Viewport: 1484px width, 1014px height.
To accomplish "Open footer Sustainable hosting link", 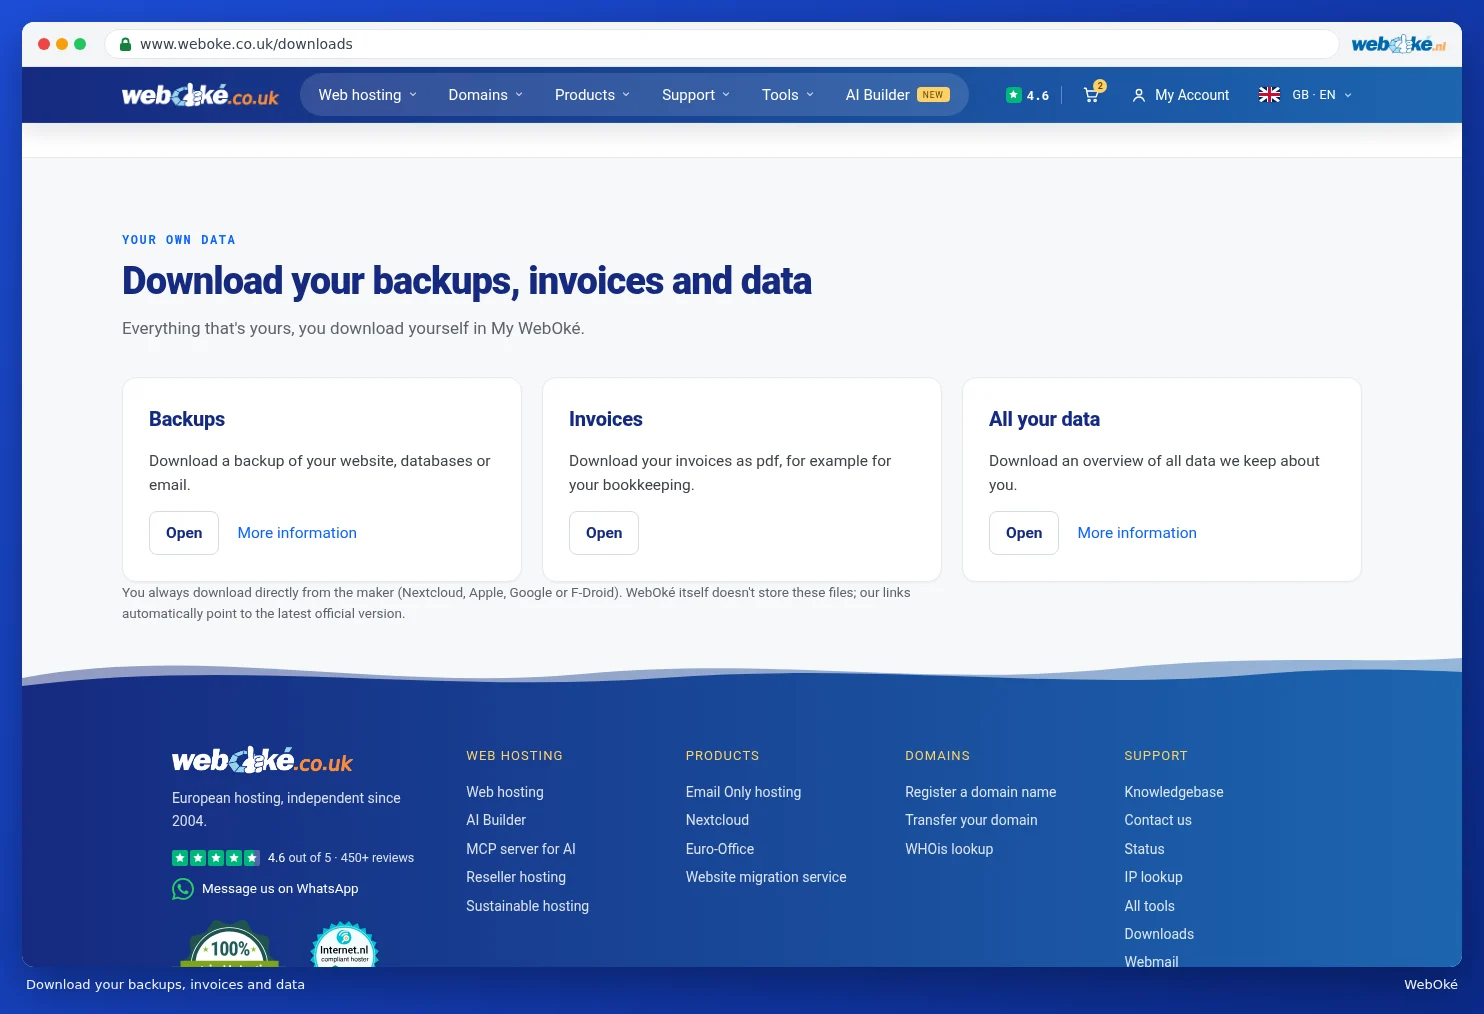I will pyautogui.click(x=527, y=906).
